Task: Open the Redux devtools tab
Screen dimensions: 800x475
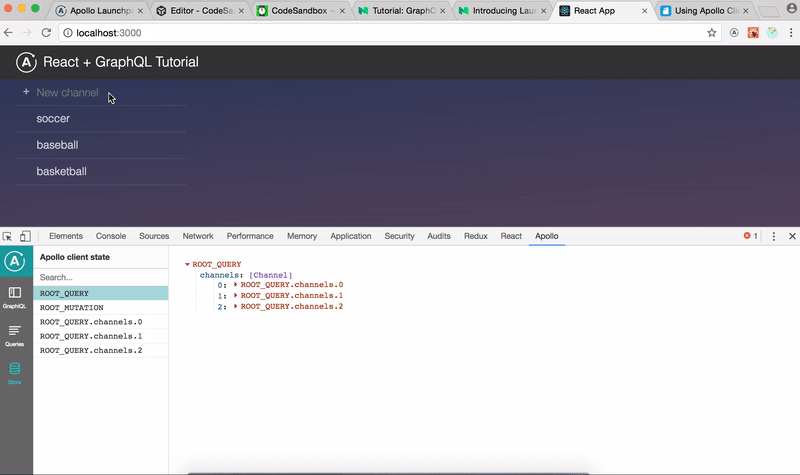Action: (476, 236)
